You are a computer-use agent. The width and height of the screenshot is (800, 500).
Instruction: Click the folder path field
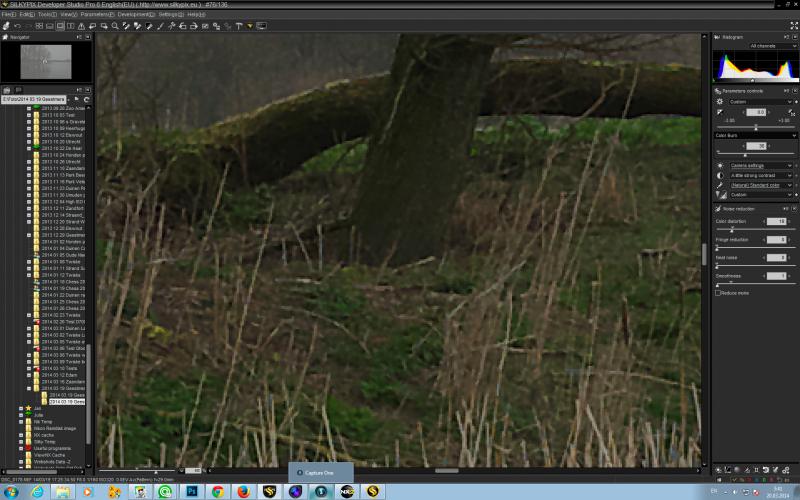point(34,99)
